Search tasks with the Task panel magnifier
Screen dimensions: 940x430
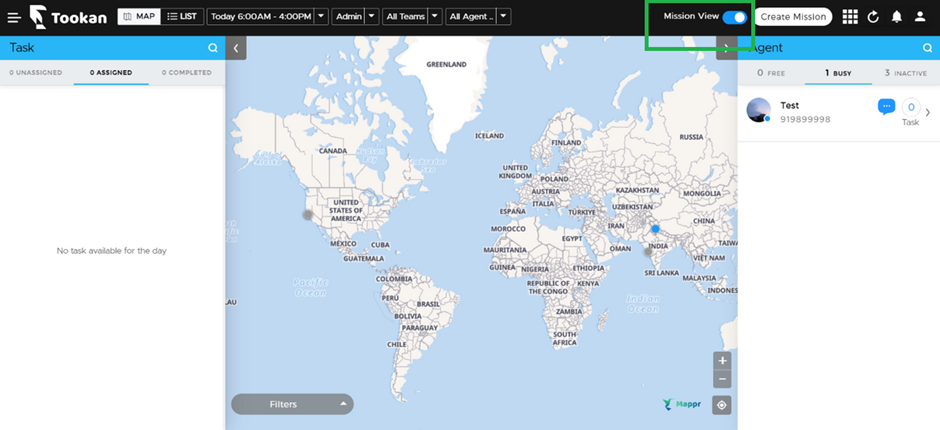213,48
